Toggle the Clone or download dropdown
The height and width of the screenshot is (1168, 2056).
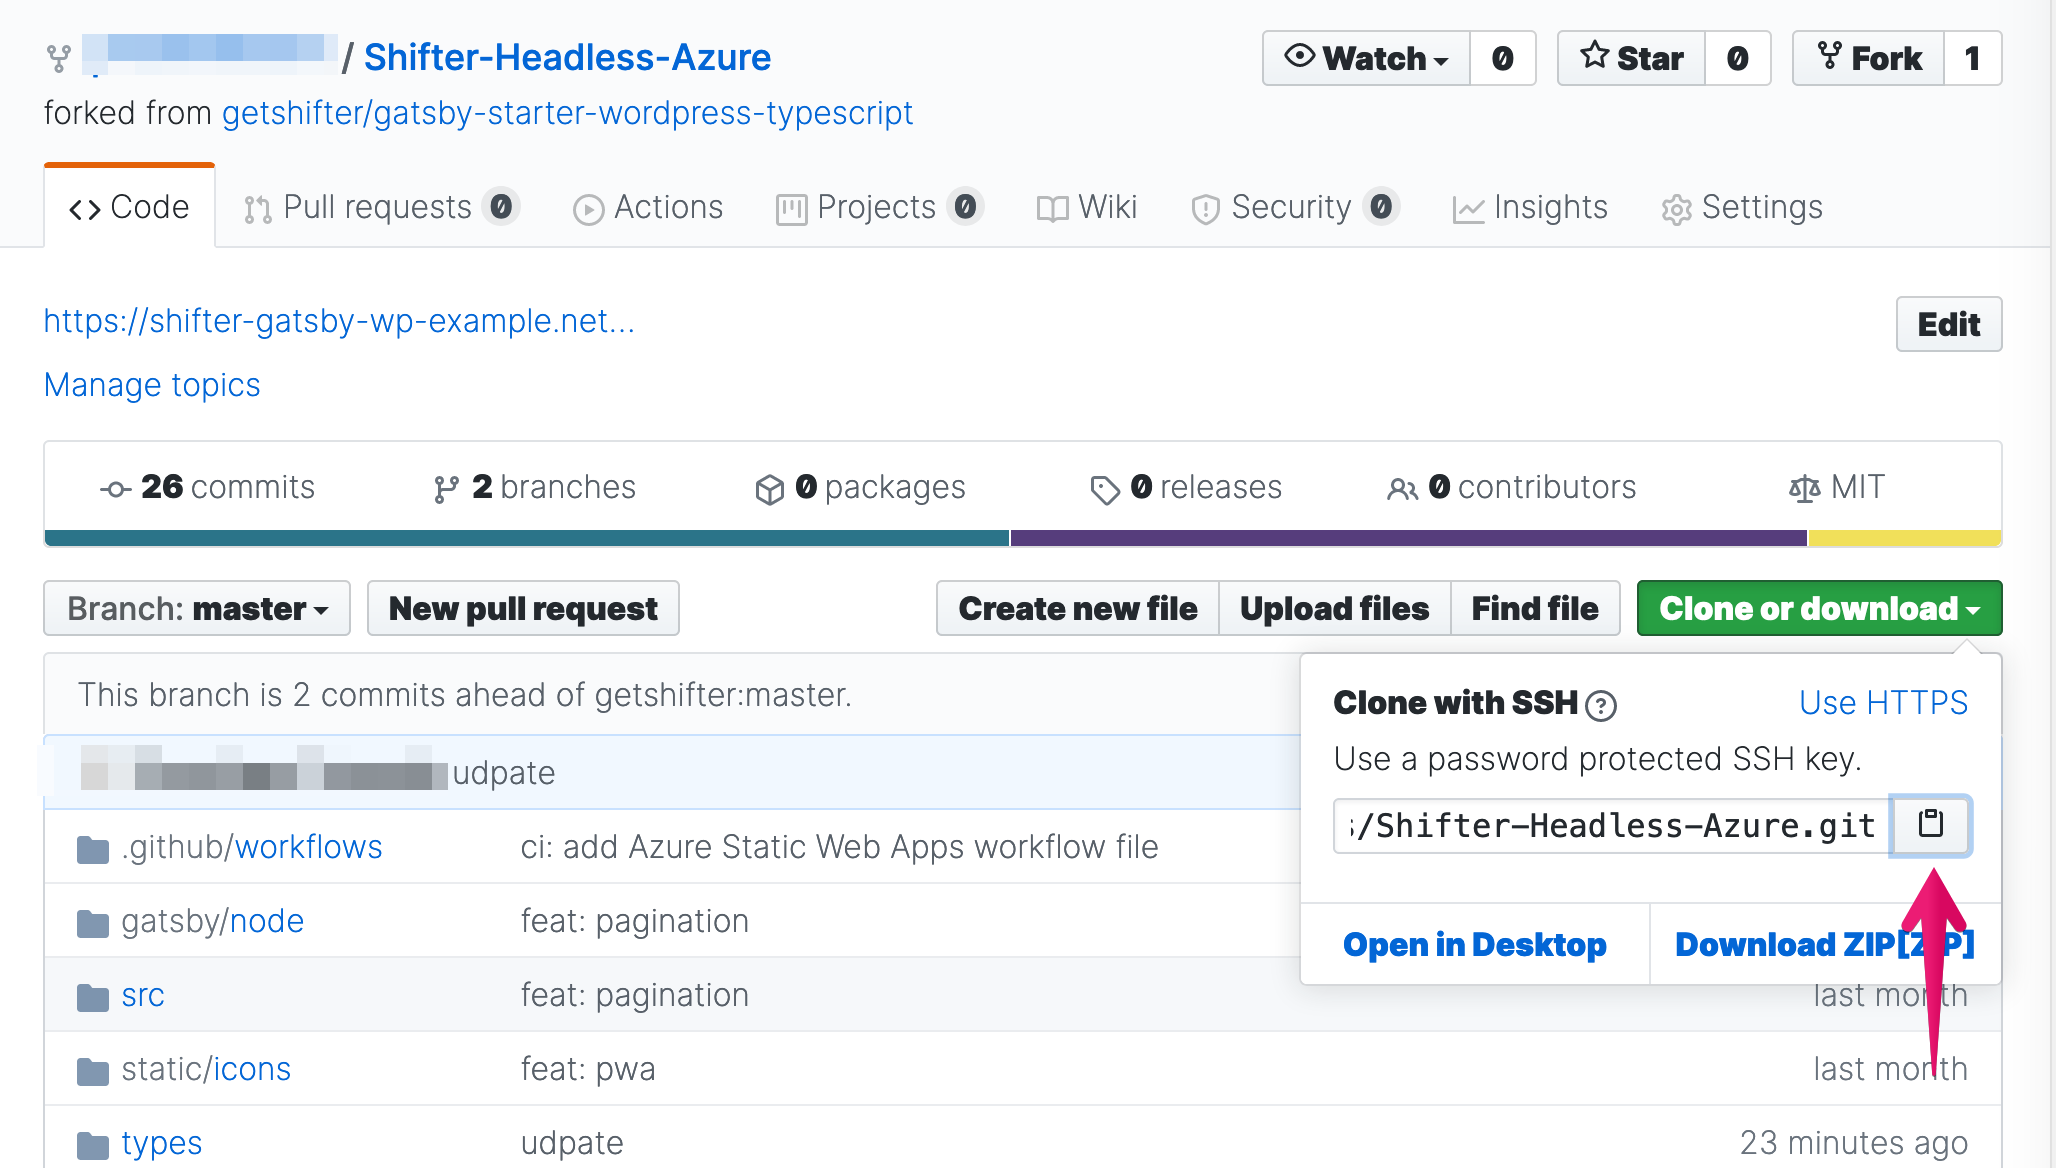(1819, 608)
